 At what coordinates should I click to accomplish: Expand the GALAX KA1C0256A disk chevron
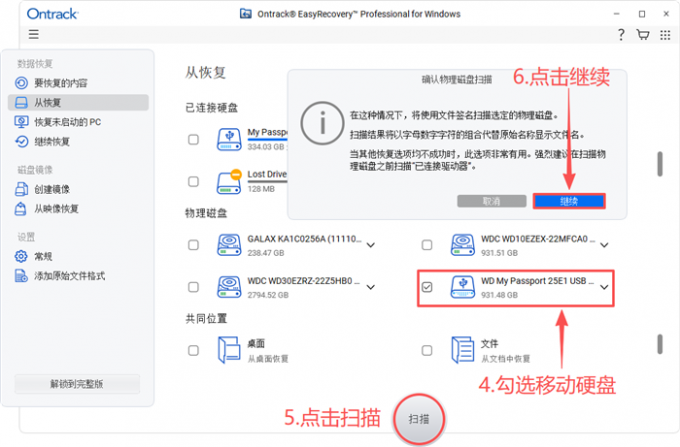coord(371,245)
